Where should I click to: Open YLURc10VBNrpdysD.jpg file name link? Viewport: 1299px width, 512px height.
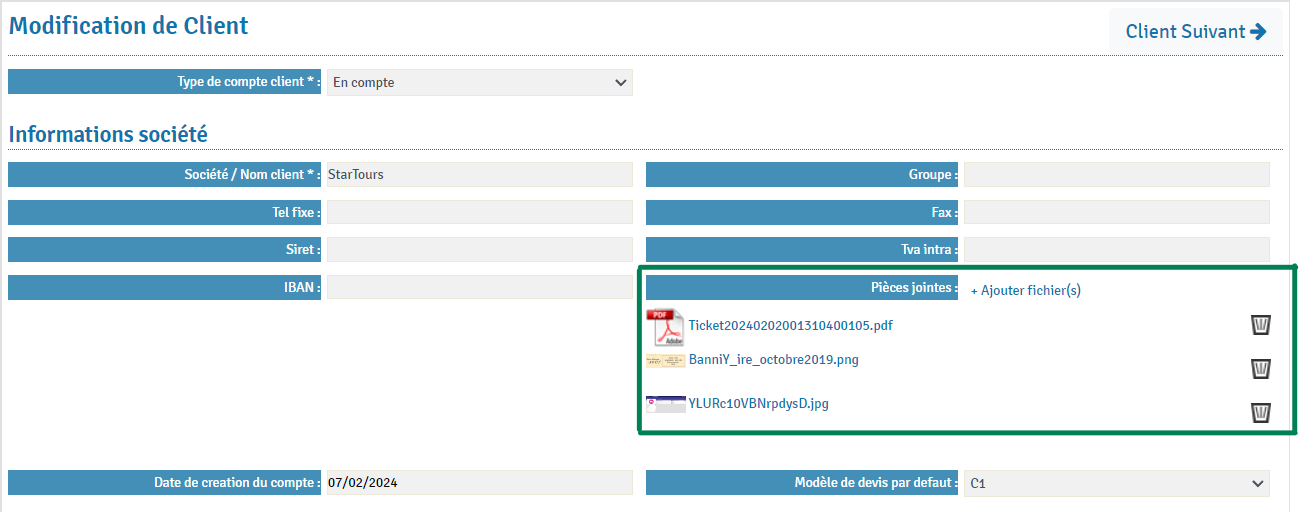click(758, 404)
